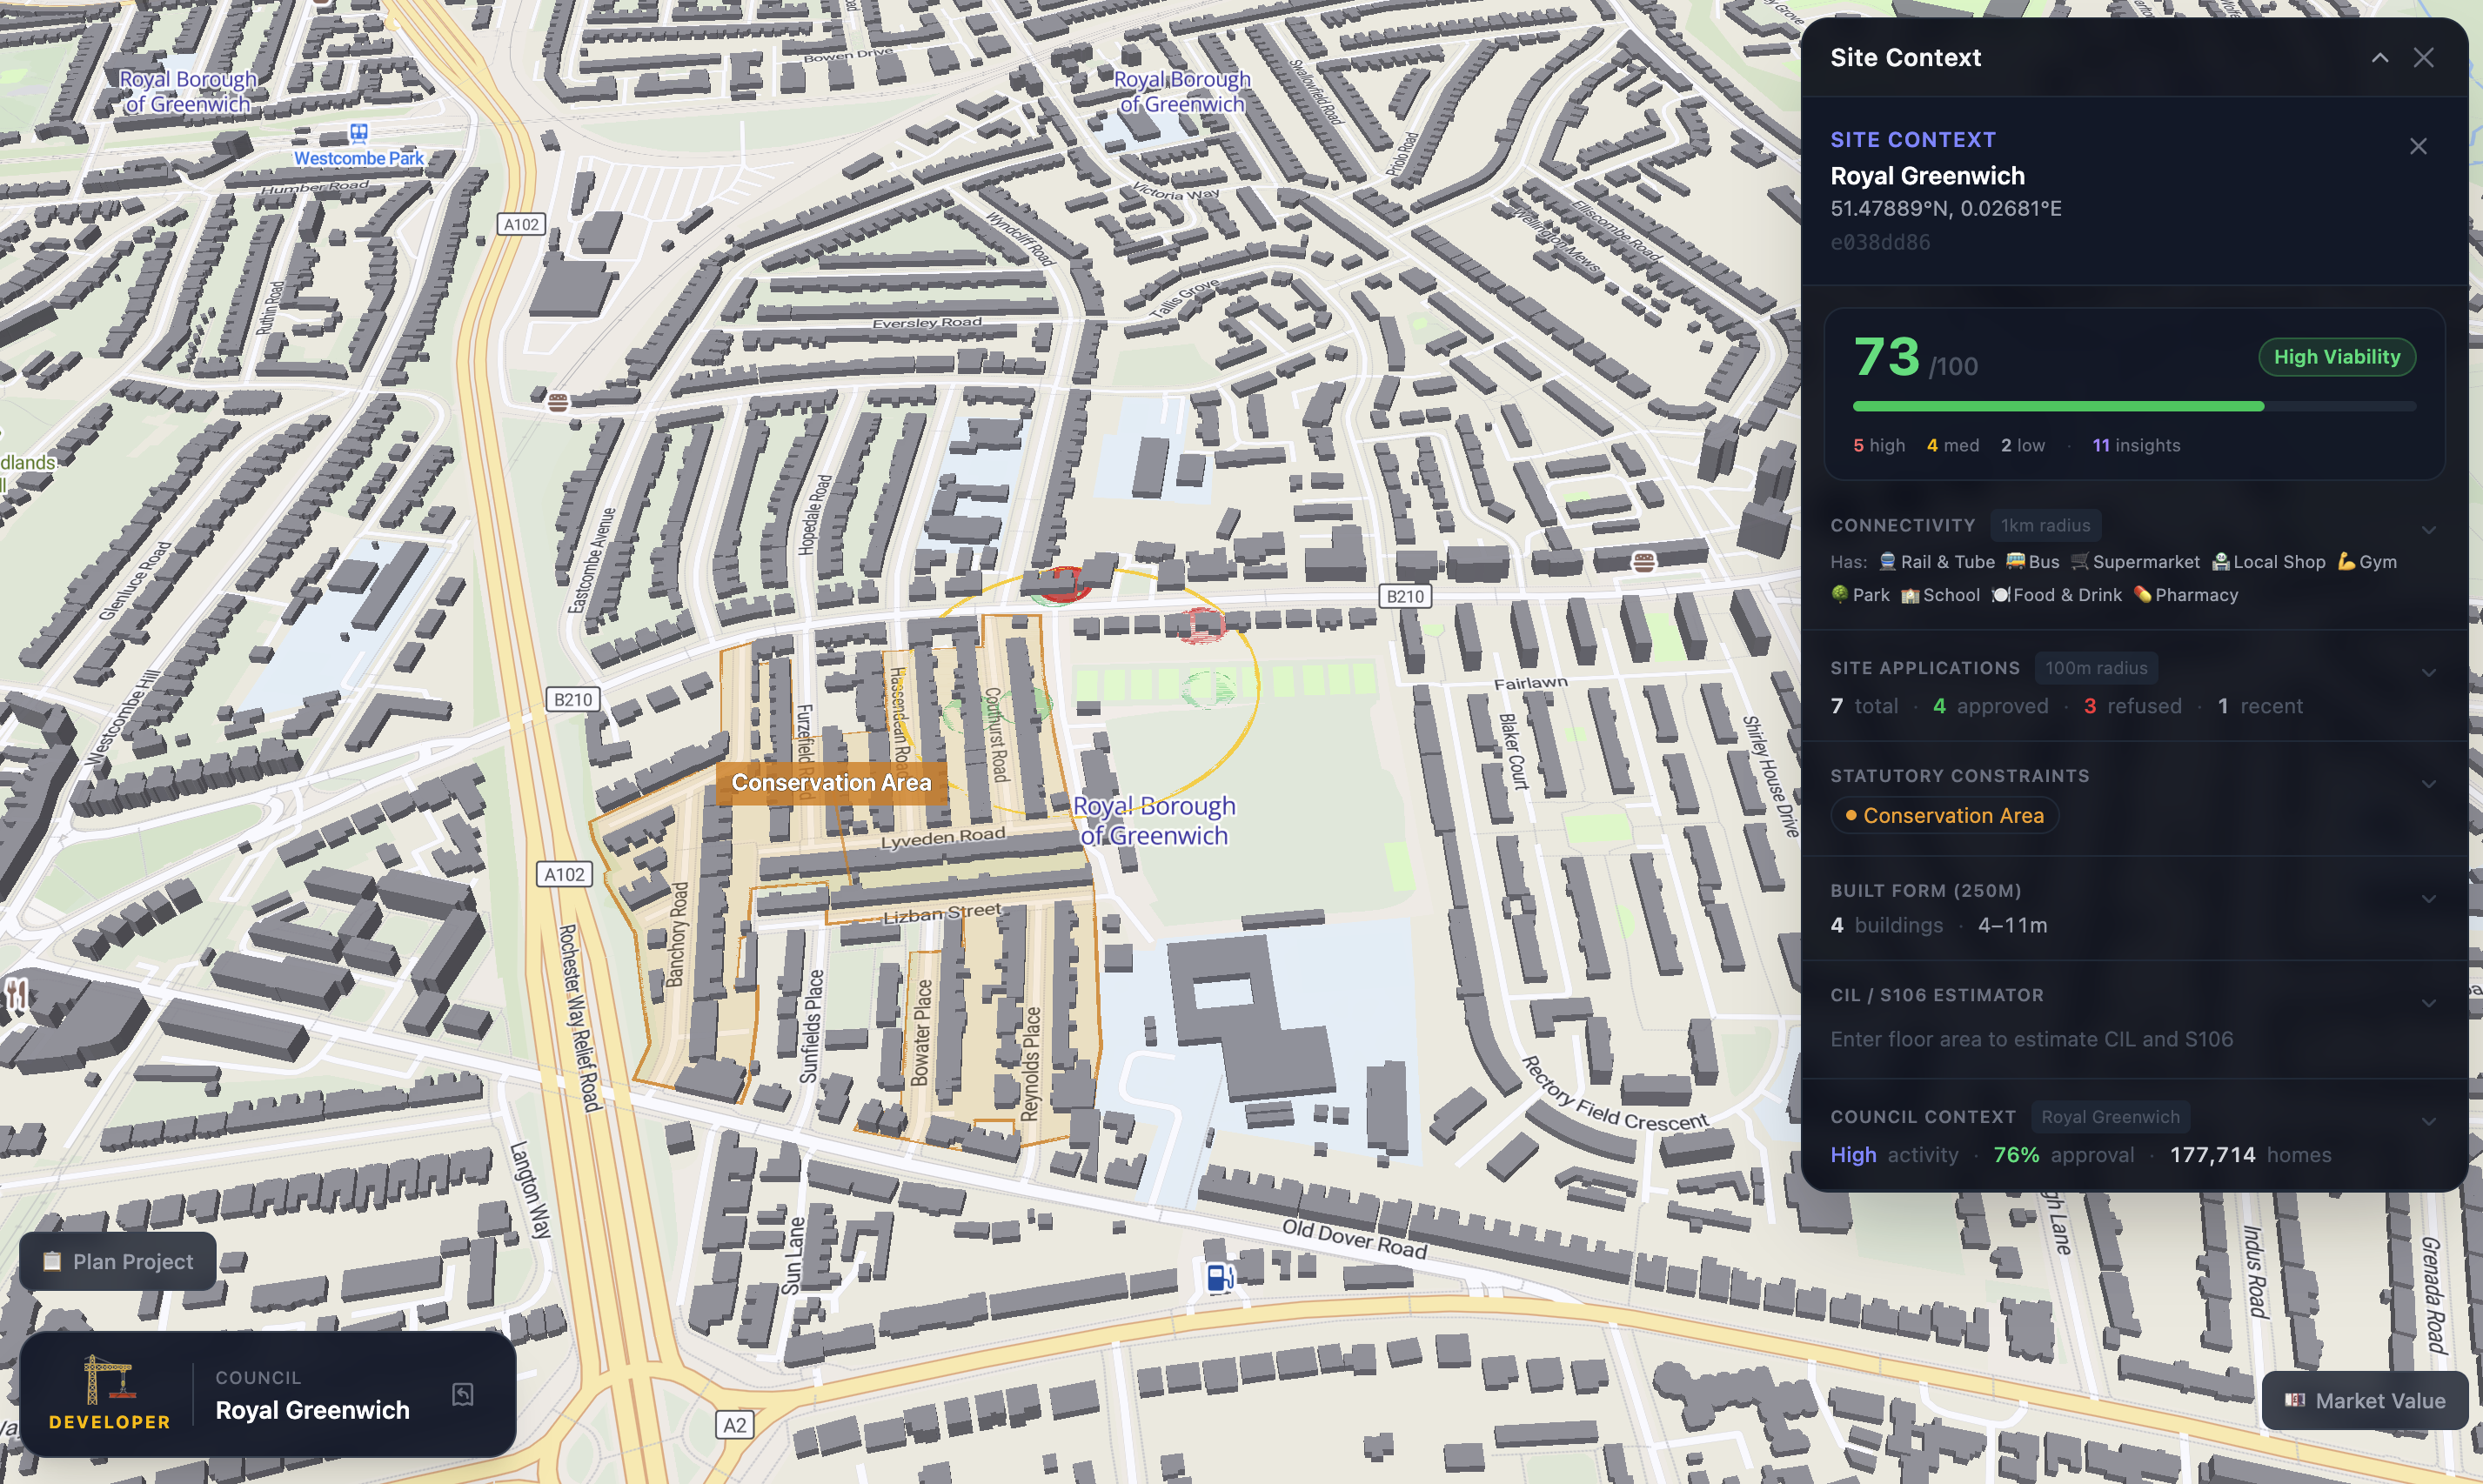
Task: Expand the Built Form (250m) section
Action: click(x=2428, y=898)
